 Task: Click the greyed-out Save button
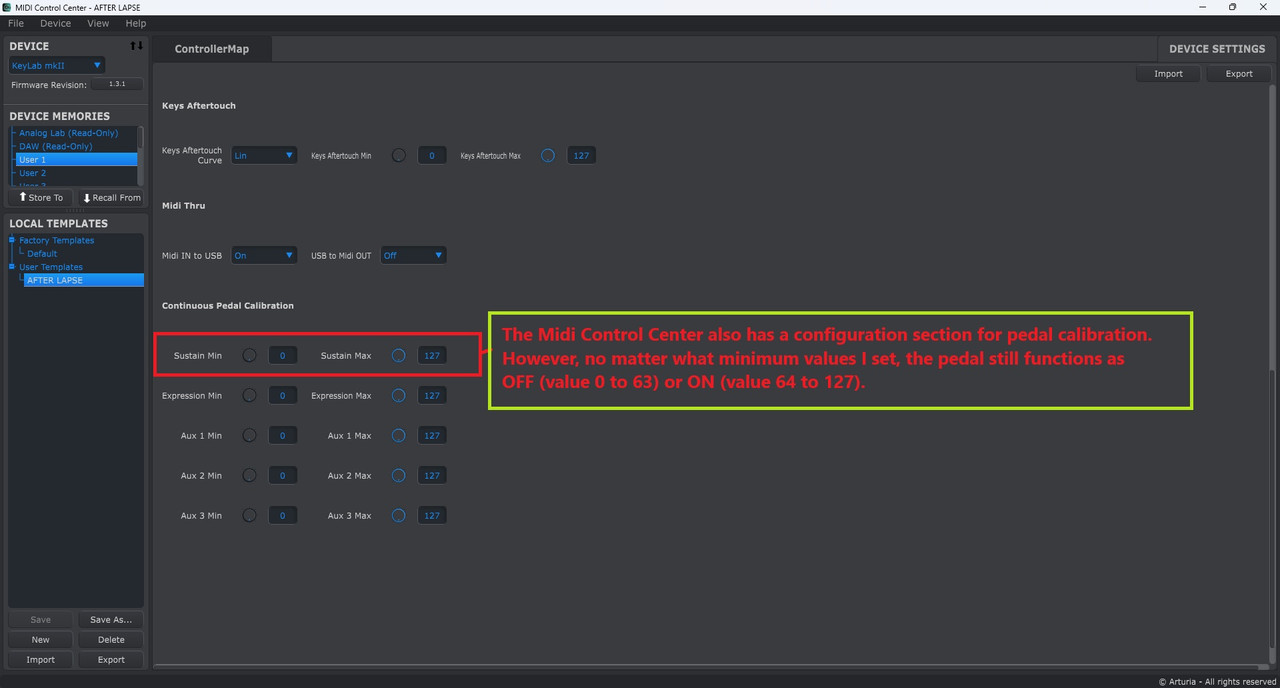click(x=40, y=619)
